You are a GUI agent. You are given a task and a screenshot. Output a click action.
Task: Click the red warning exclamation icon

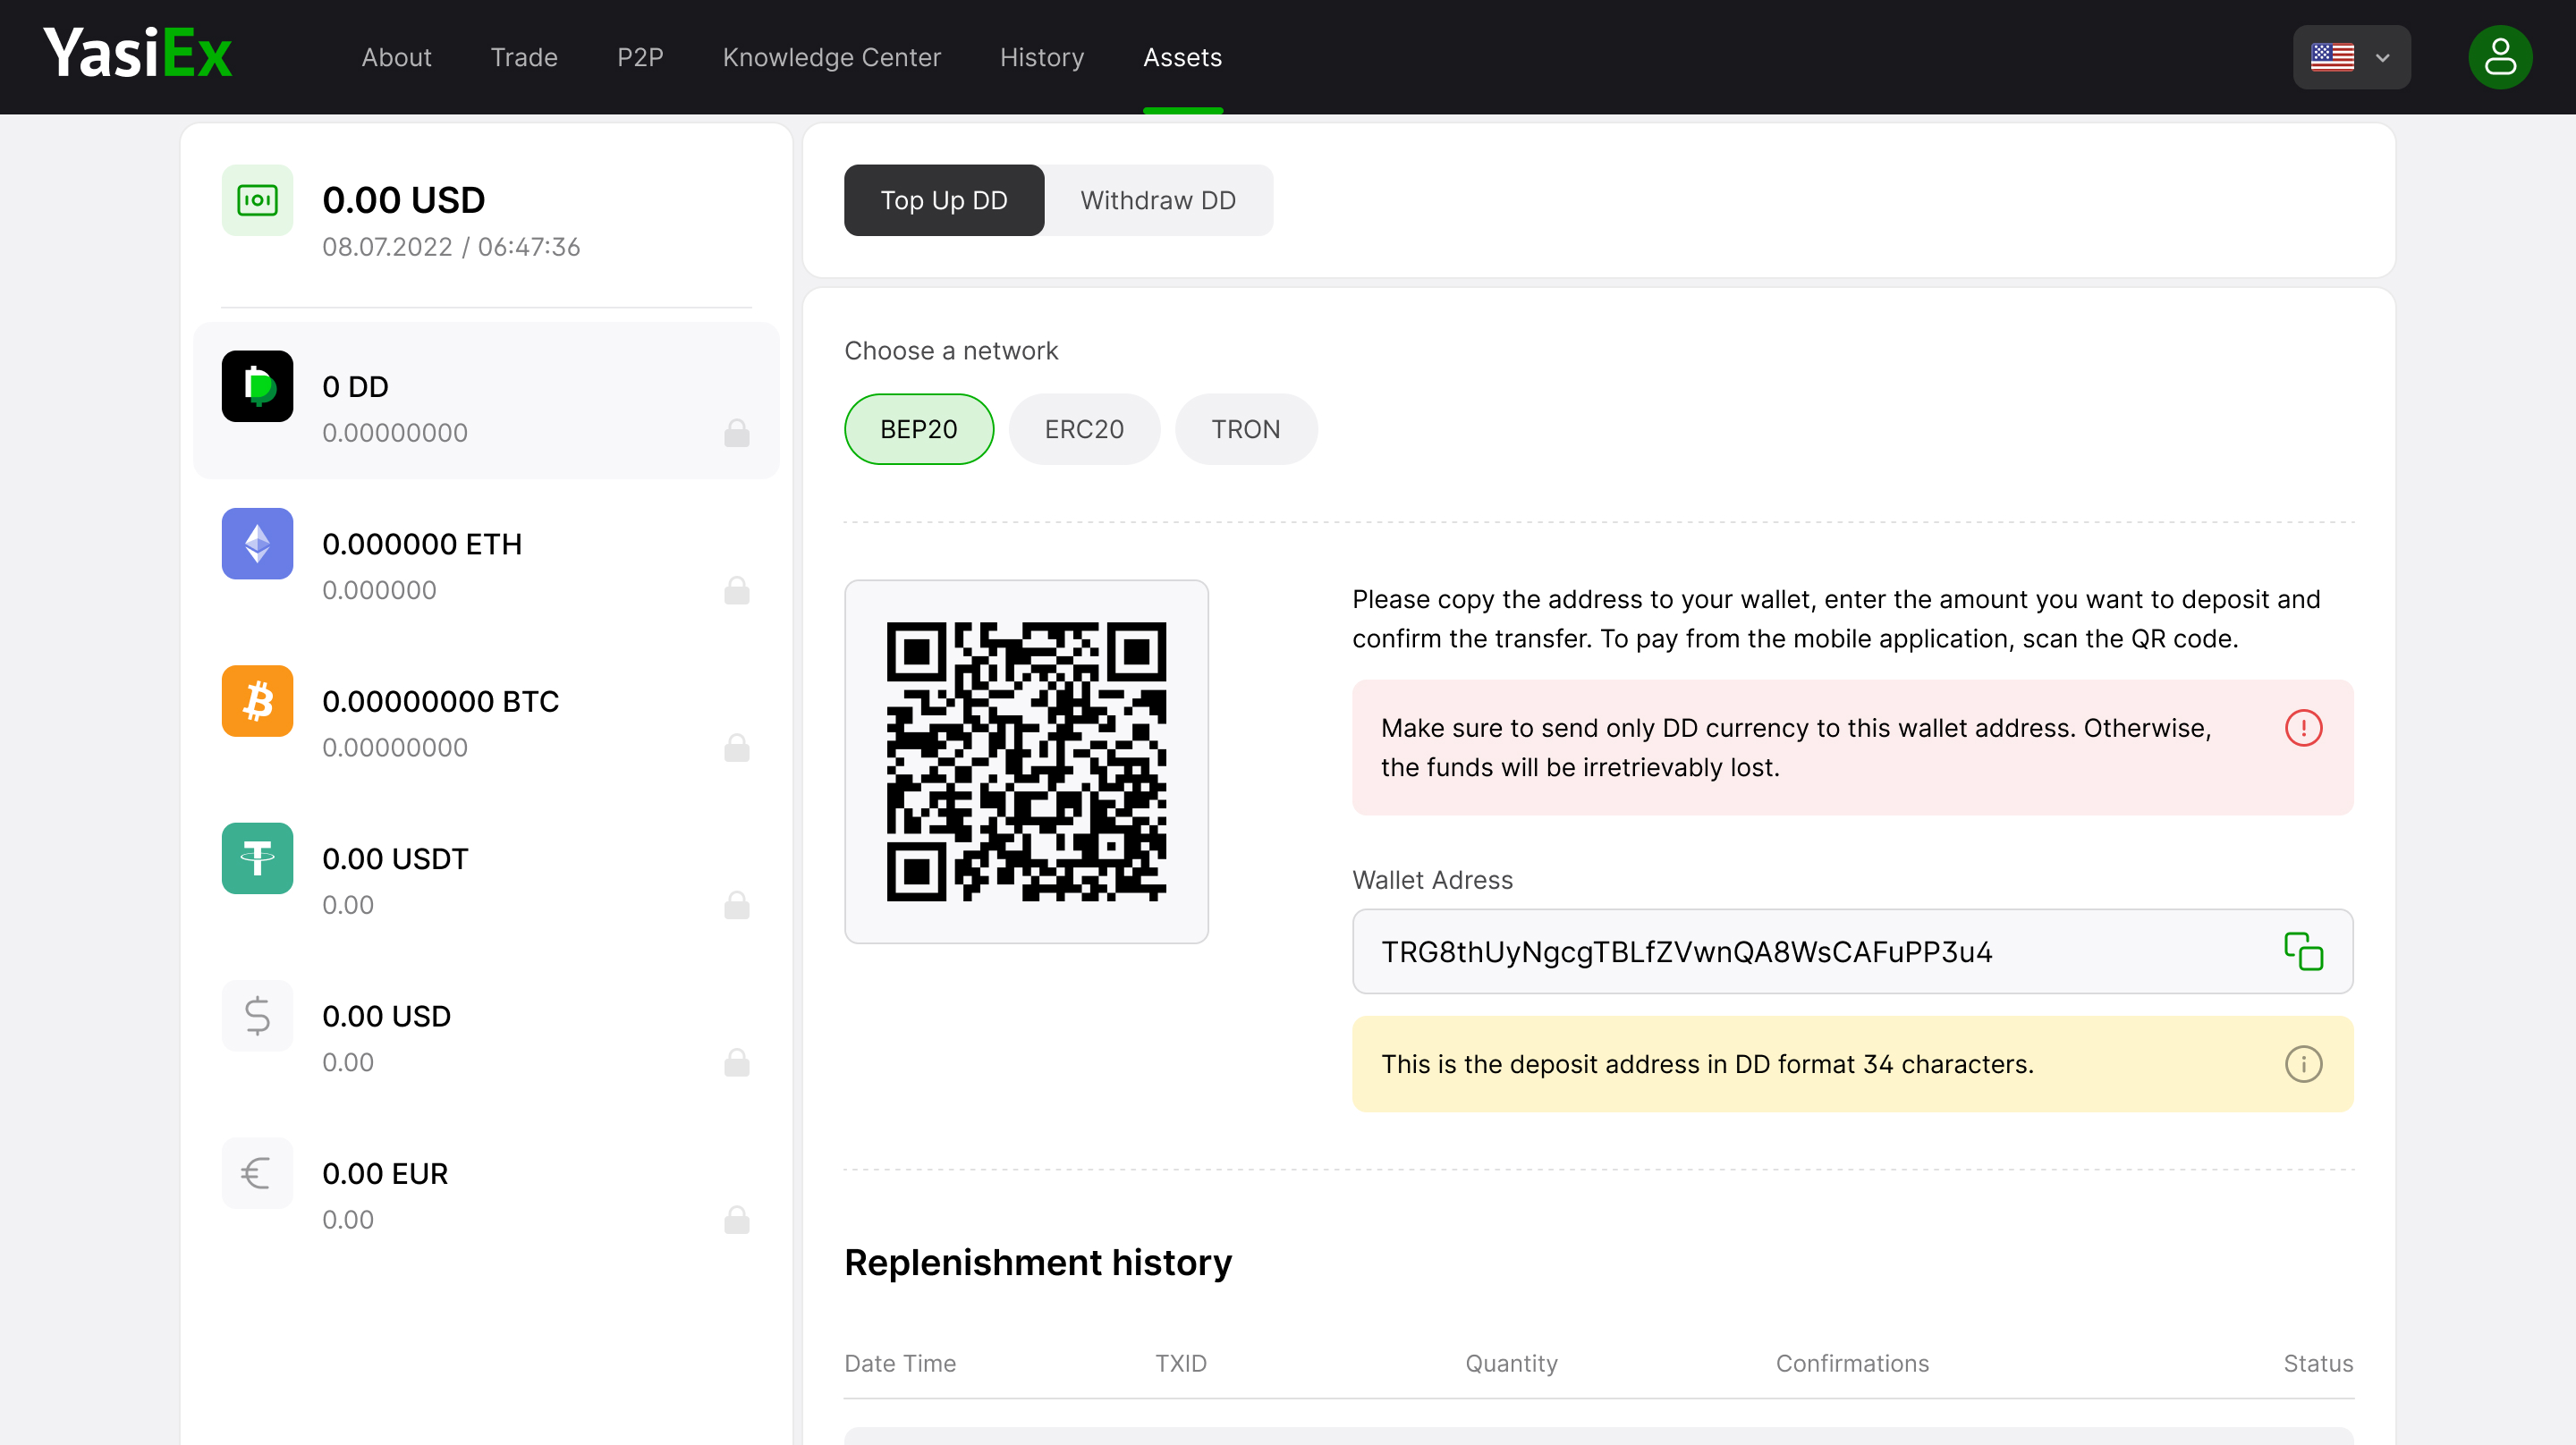pyautogui.click(x=2302, y=727)
